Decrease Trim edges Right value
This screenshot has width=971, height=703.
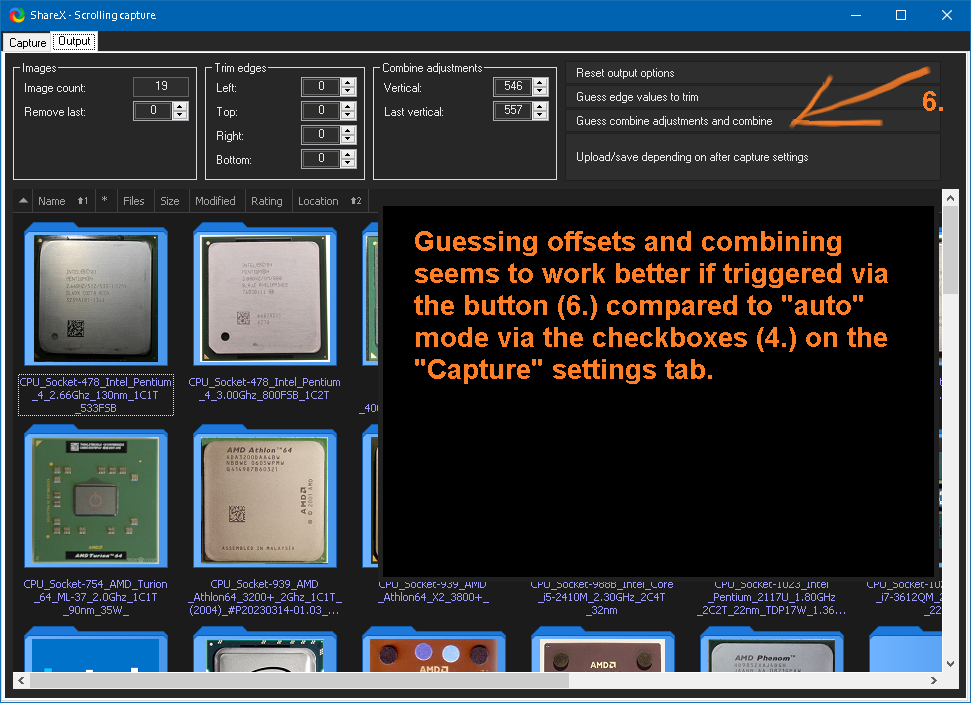pyautogui.click(x=348, y=139)
